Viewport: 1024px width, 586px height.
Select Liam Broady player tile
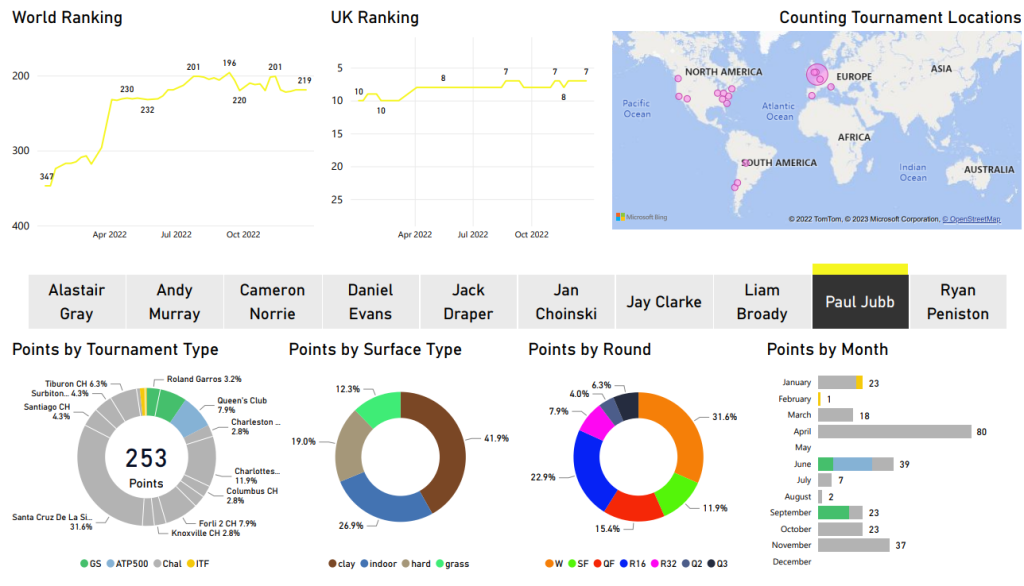tap(762, 302)
